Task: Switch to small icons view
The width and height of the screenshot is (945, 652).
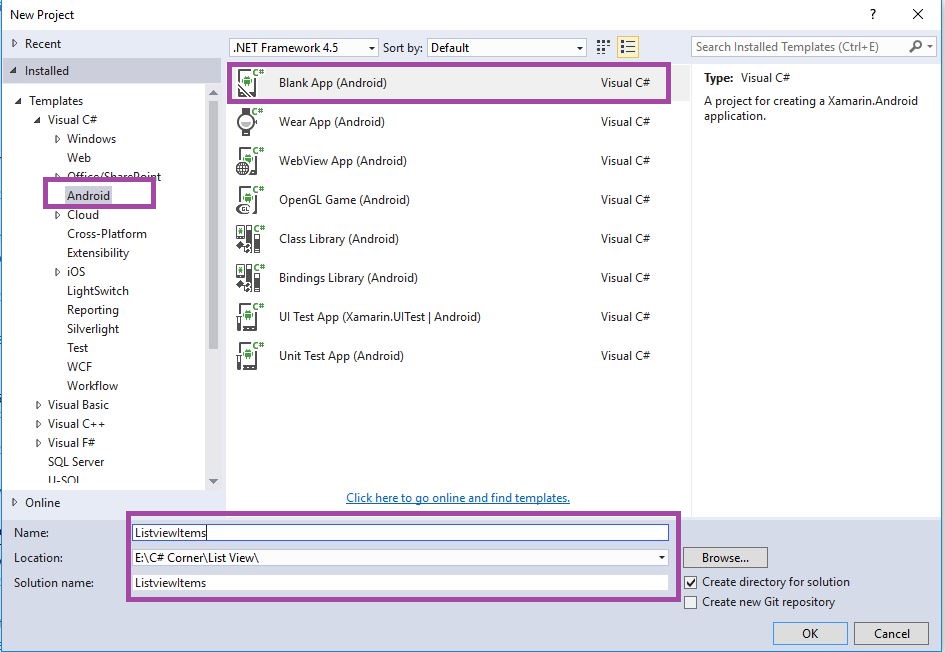Action: pos(603,47)
